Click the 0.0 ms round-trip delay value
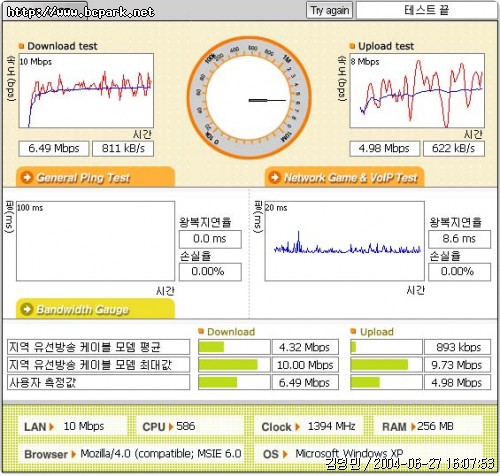This screenshot has height=476, width=500. (210, 239)
